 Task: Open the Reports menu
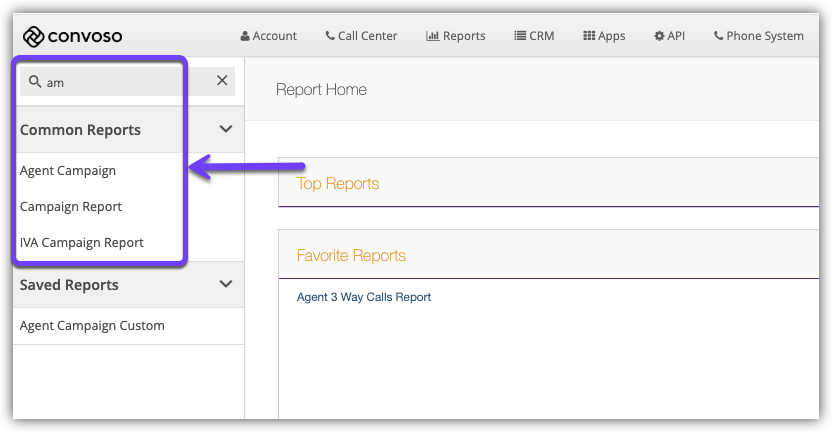[x=455, y=36]
